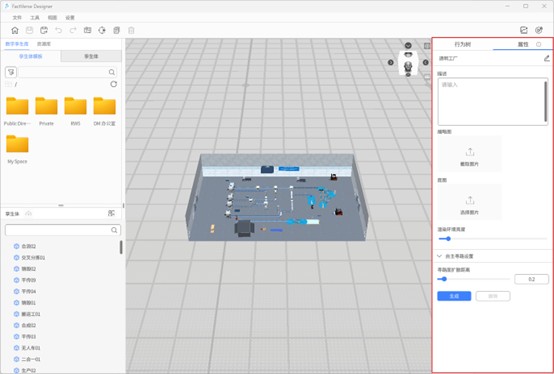Open the 设置 menu
The image size is (554, 374).
pos(70,18)
